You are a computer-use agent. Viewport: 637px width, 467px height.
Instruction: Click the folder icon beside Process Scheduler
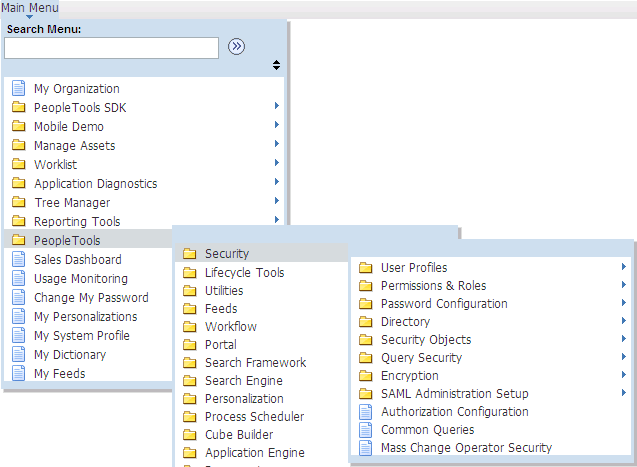(x=189, y=417)
